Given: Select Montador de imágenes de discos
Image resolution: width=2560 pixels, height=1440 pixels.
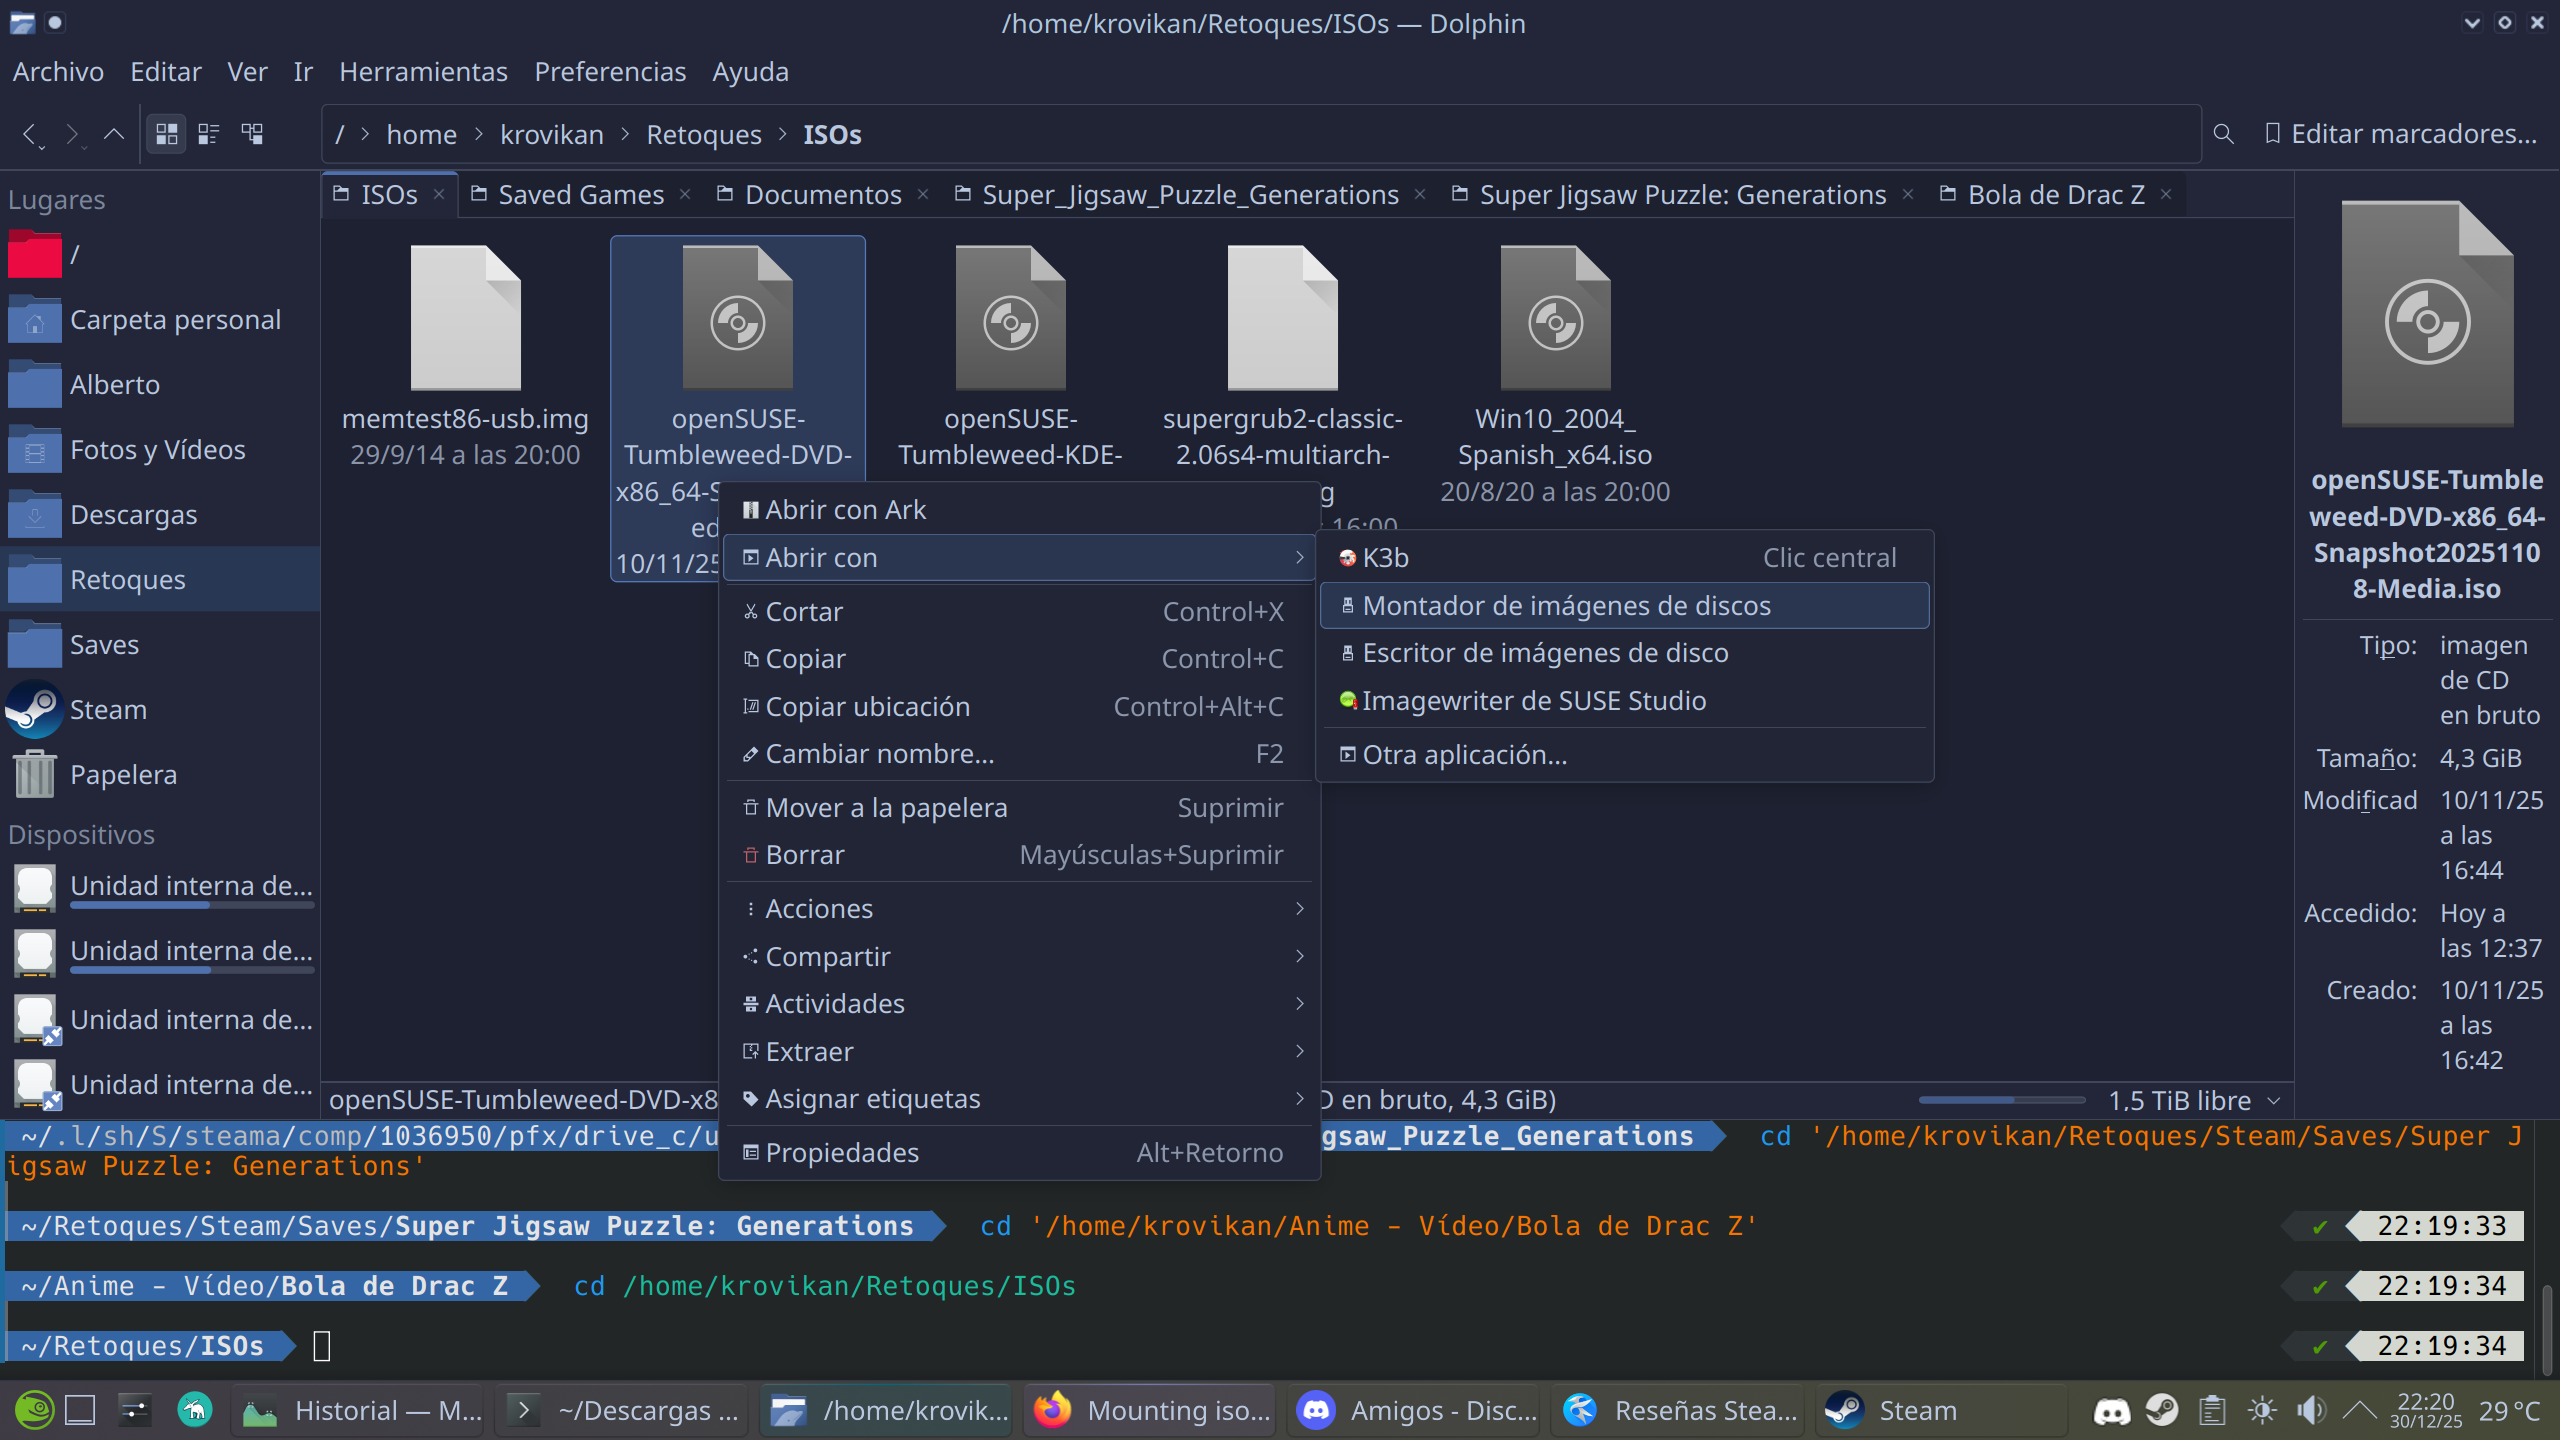Looking at the screenshot, I should point(1566,606).
